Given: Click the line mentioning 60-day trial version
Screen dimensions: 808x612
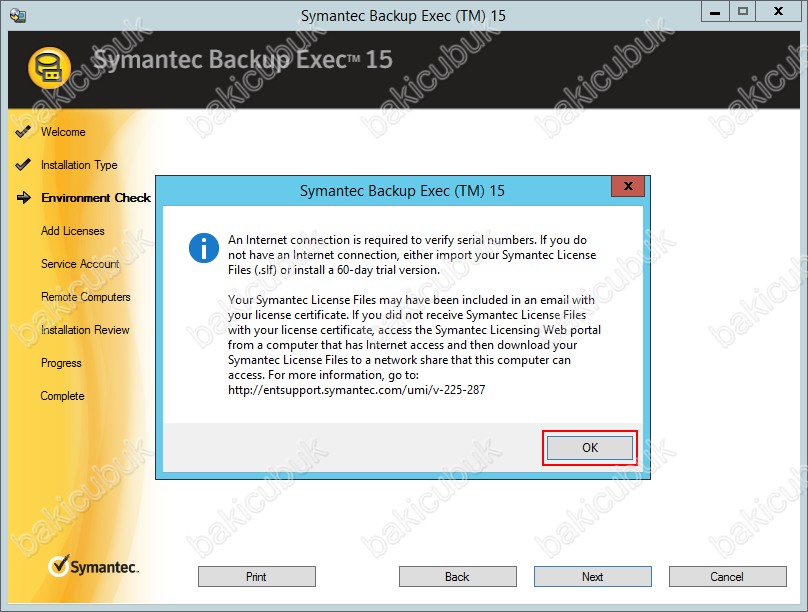Looking at the screenshot, I should click(334, 270).
